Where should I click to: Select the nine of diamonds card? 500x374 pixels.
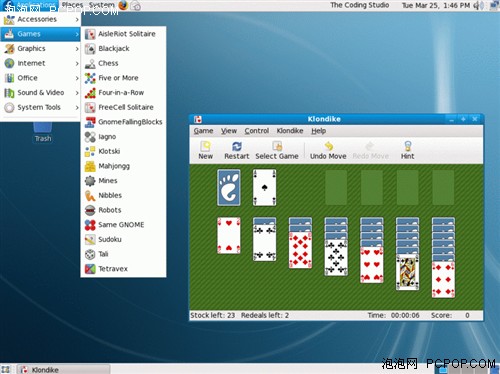coord(300,250)
